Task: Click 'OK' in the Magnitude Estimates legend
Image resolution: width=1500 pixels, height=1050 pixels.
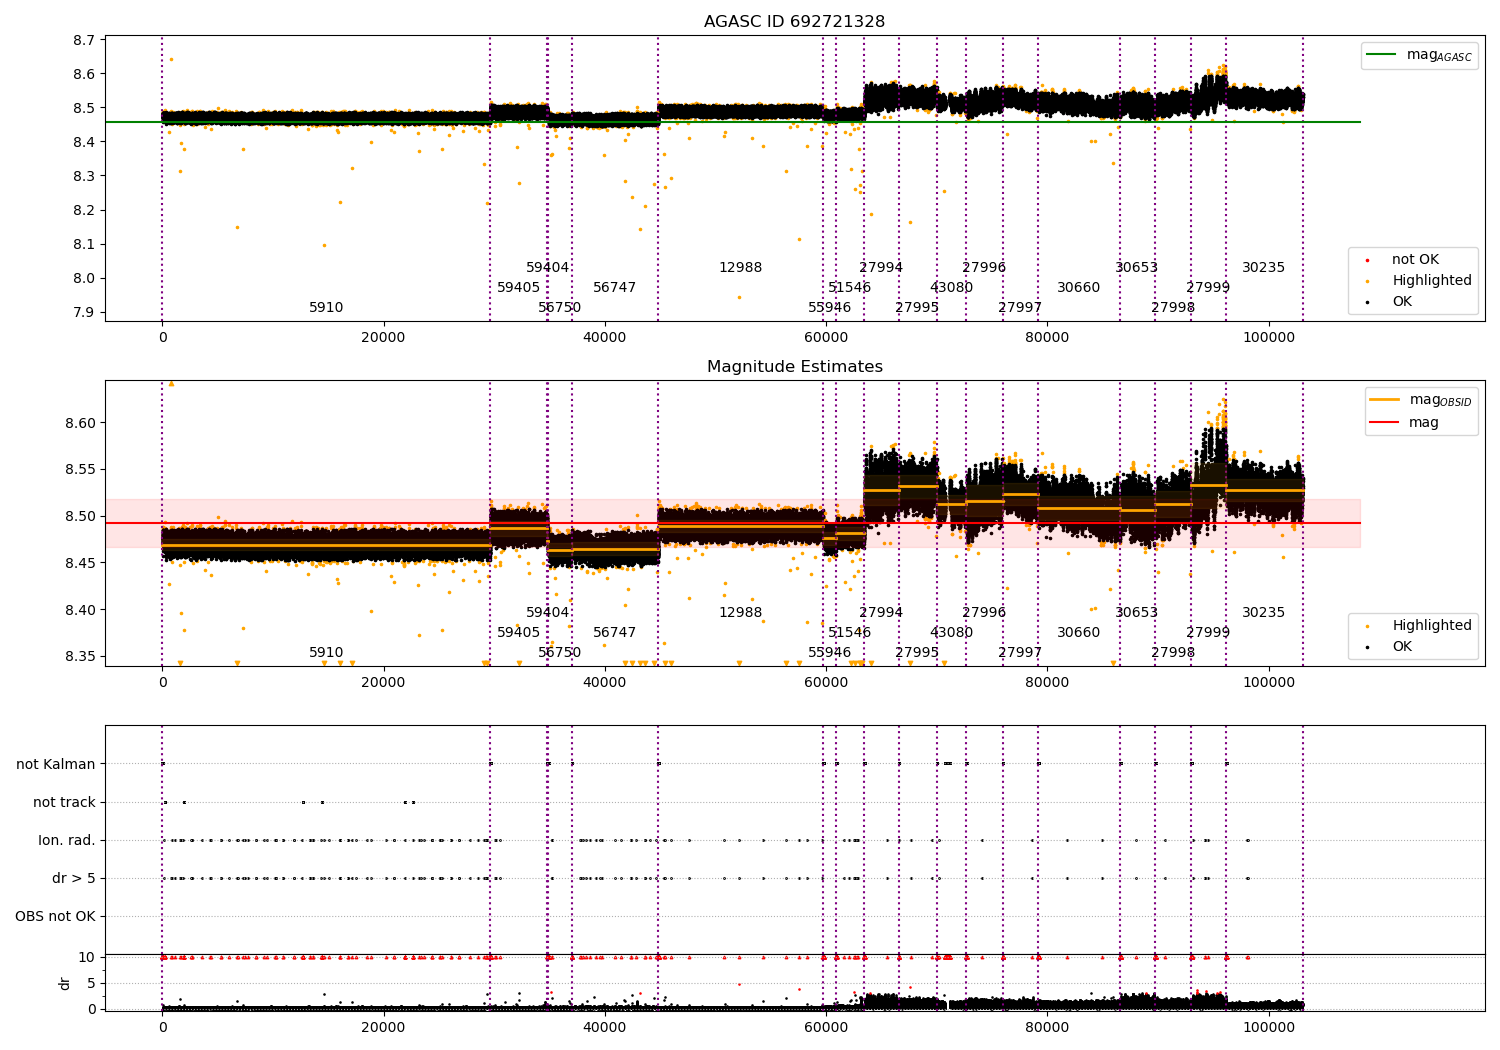Action: tap(1390, 647)
